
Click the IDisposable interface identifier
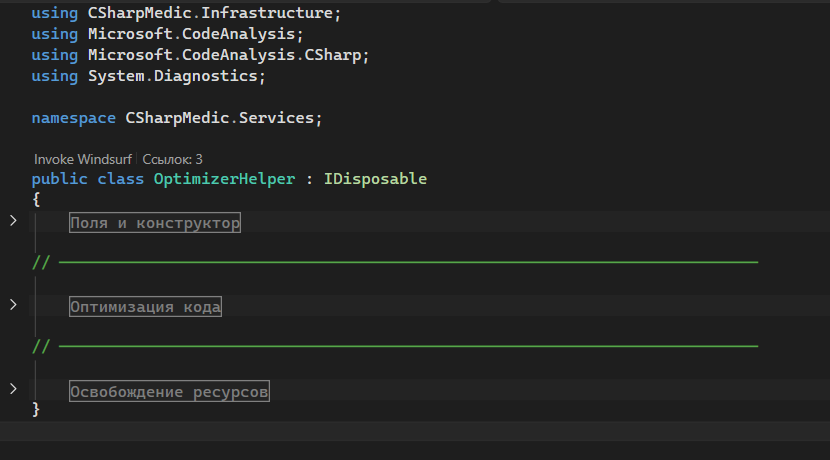click(375, 179)
